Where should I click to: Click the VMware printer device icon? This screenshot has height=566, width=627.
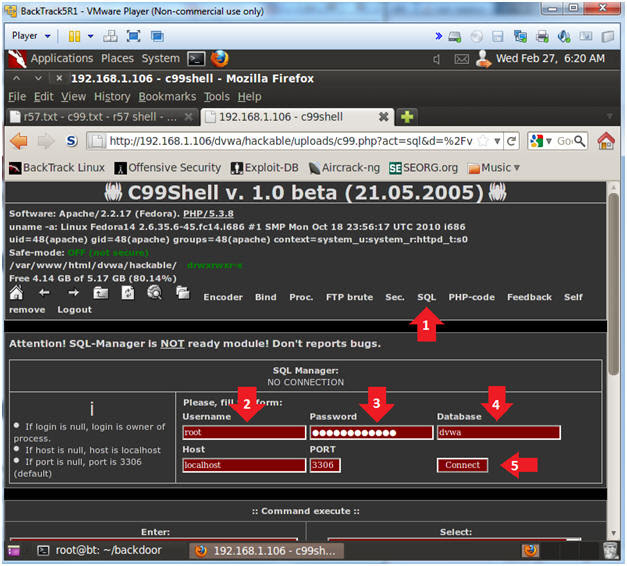click(542, 36)
